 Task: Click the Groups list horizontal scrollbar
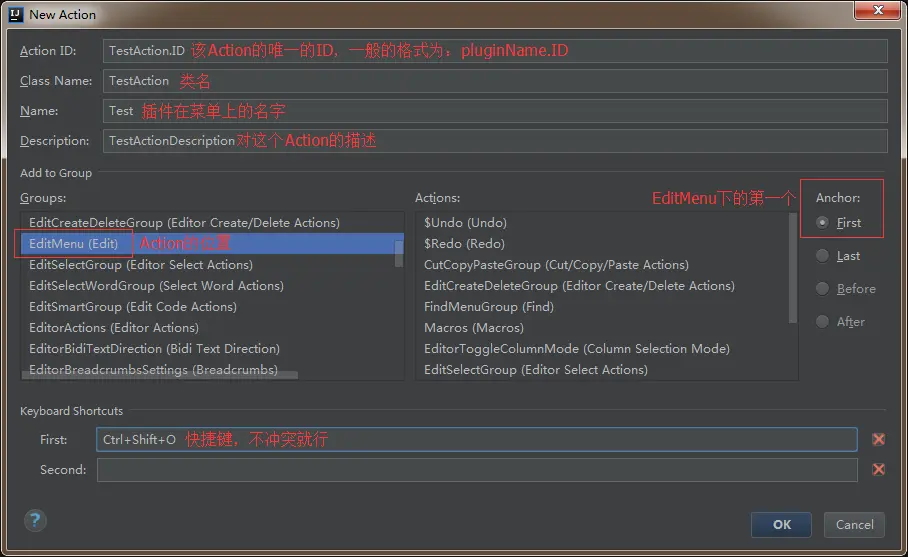point(160,375)
